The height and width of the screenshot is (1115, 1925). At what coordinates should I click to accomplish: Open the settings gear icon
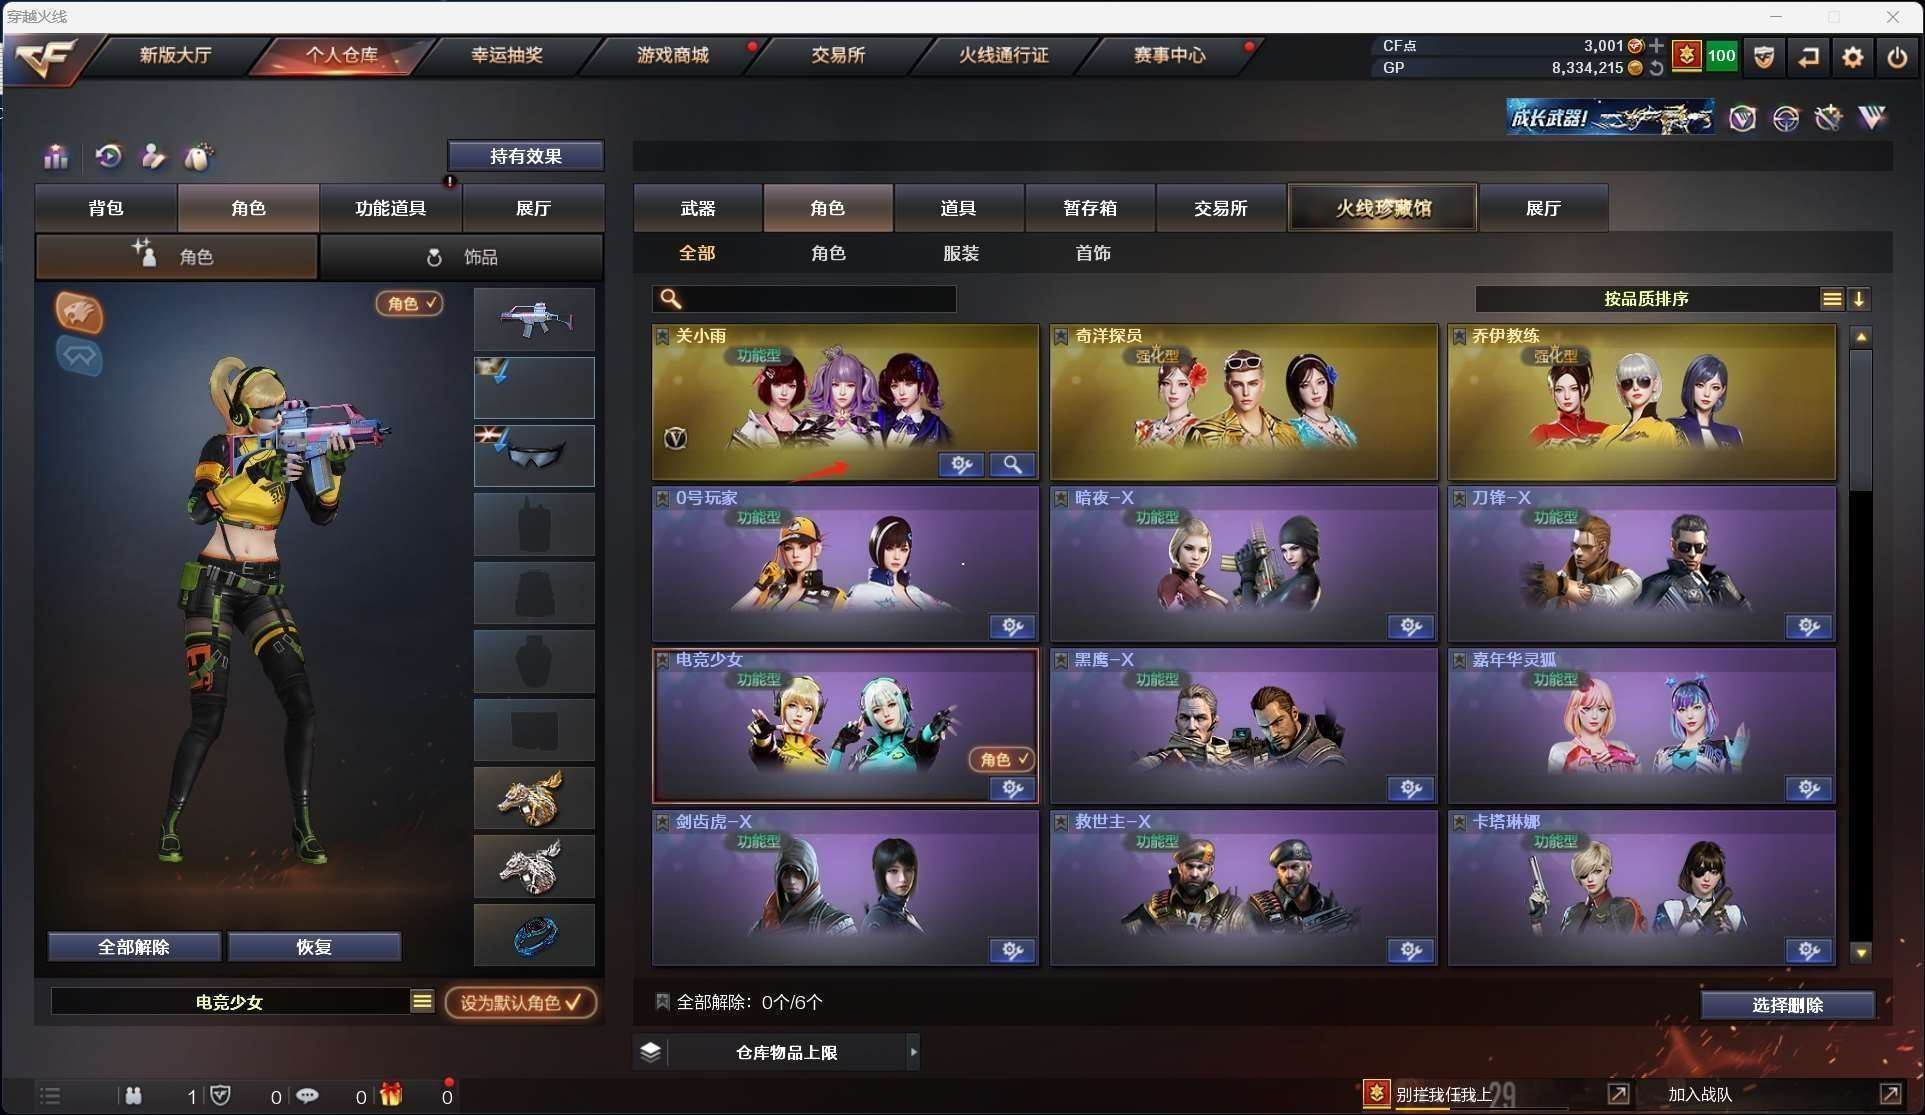[1852, 57]
